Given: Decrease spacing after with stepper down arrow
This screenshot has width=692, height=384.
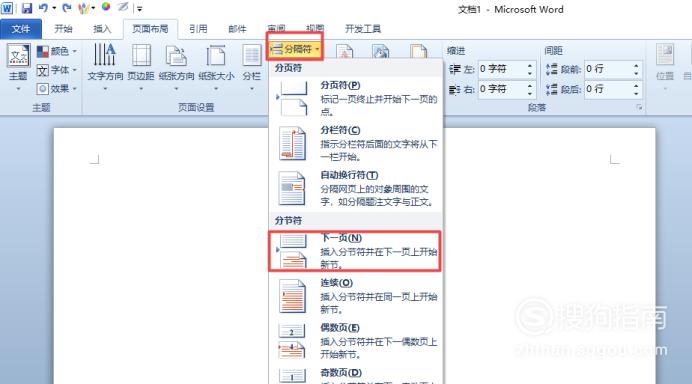Looking at the screenshot, I should tap(636, 94).
